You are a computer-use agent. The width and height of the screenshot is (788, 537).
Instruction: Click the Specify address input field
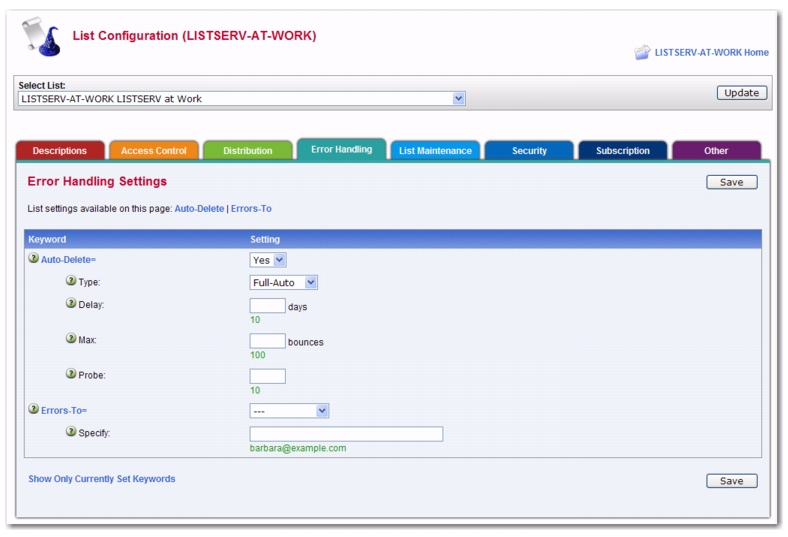coord(346,434)
